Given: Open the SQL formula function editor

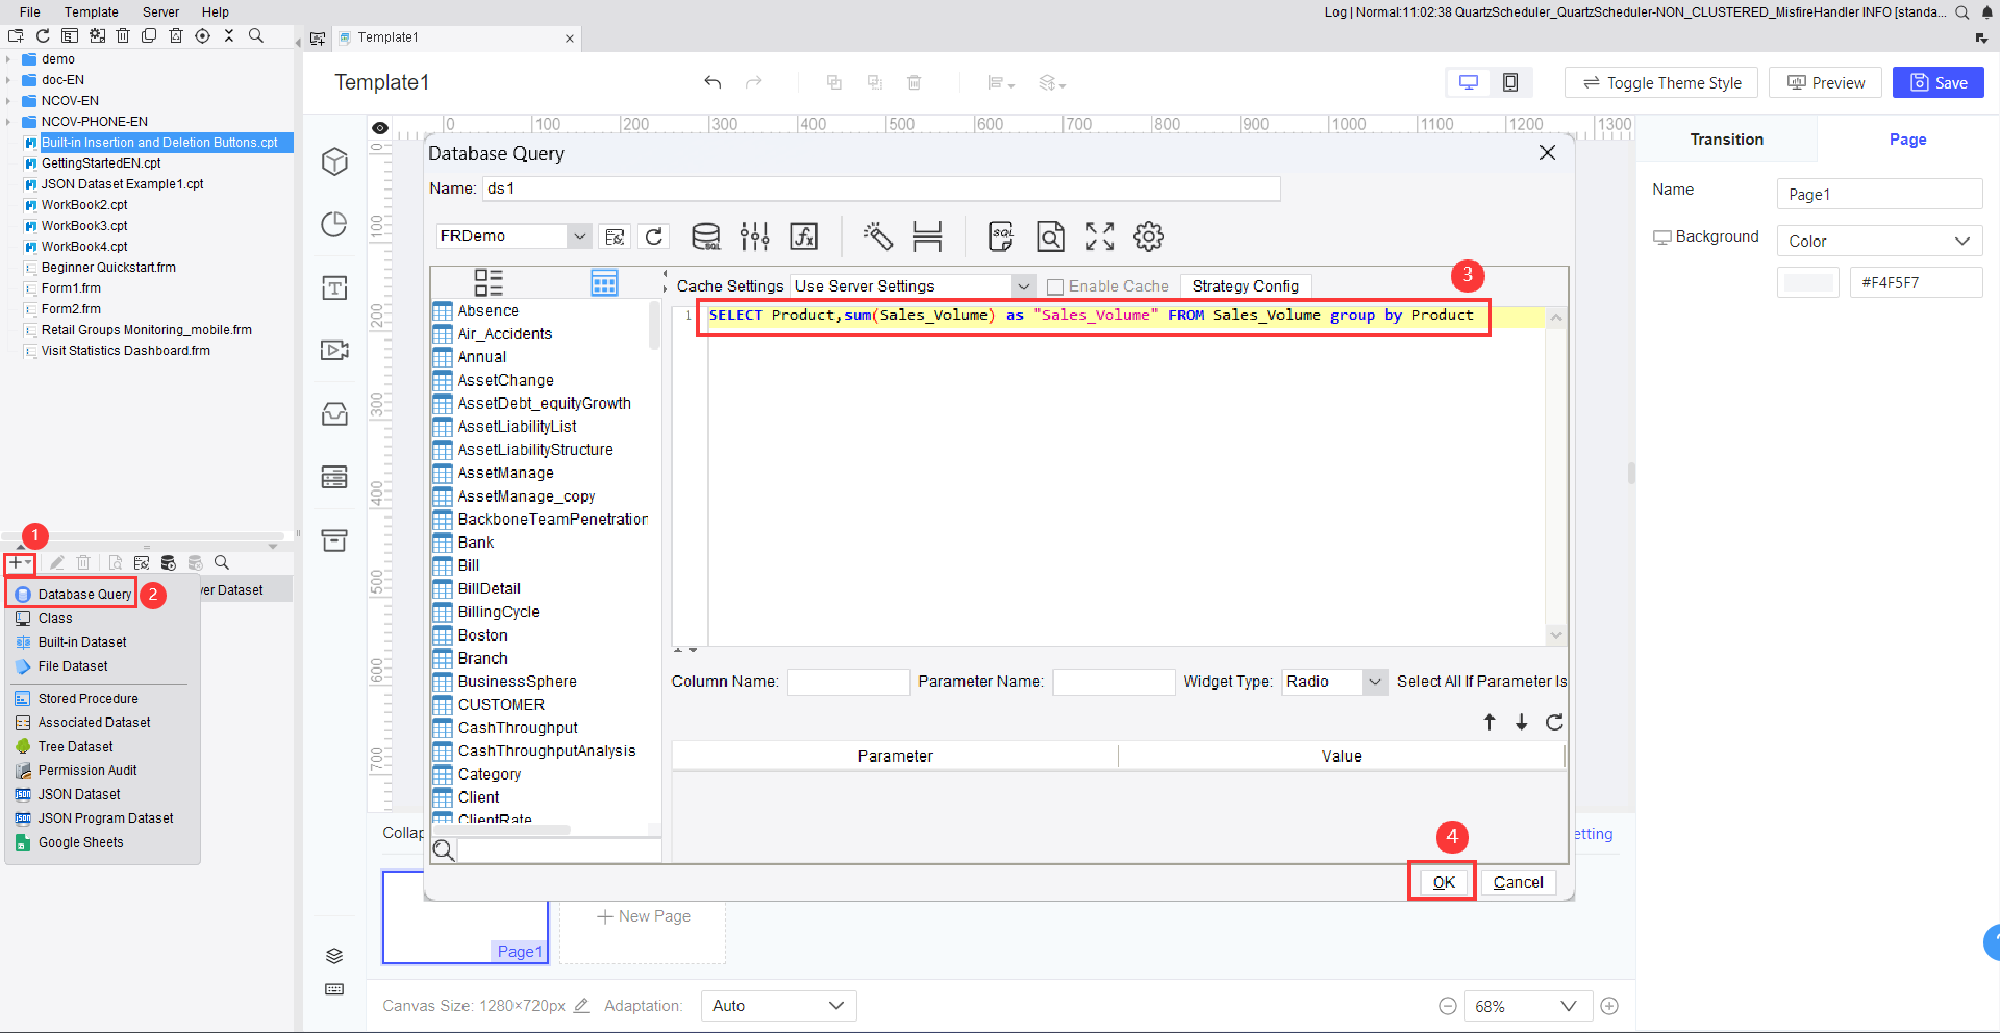Looking at the screenshot, I should (804, 236).
